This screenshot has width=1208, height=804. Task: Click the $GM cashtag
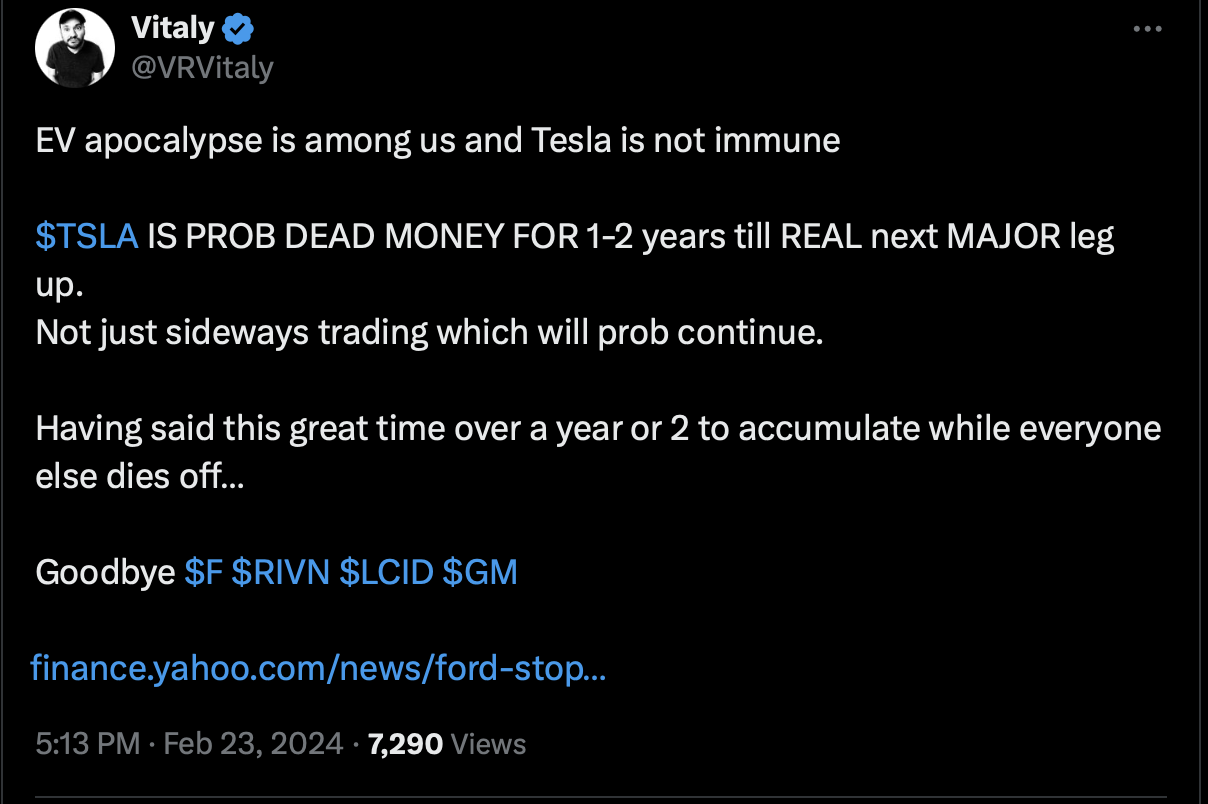pyautogui.click(x=480, y=573)
